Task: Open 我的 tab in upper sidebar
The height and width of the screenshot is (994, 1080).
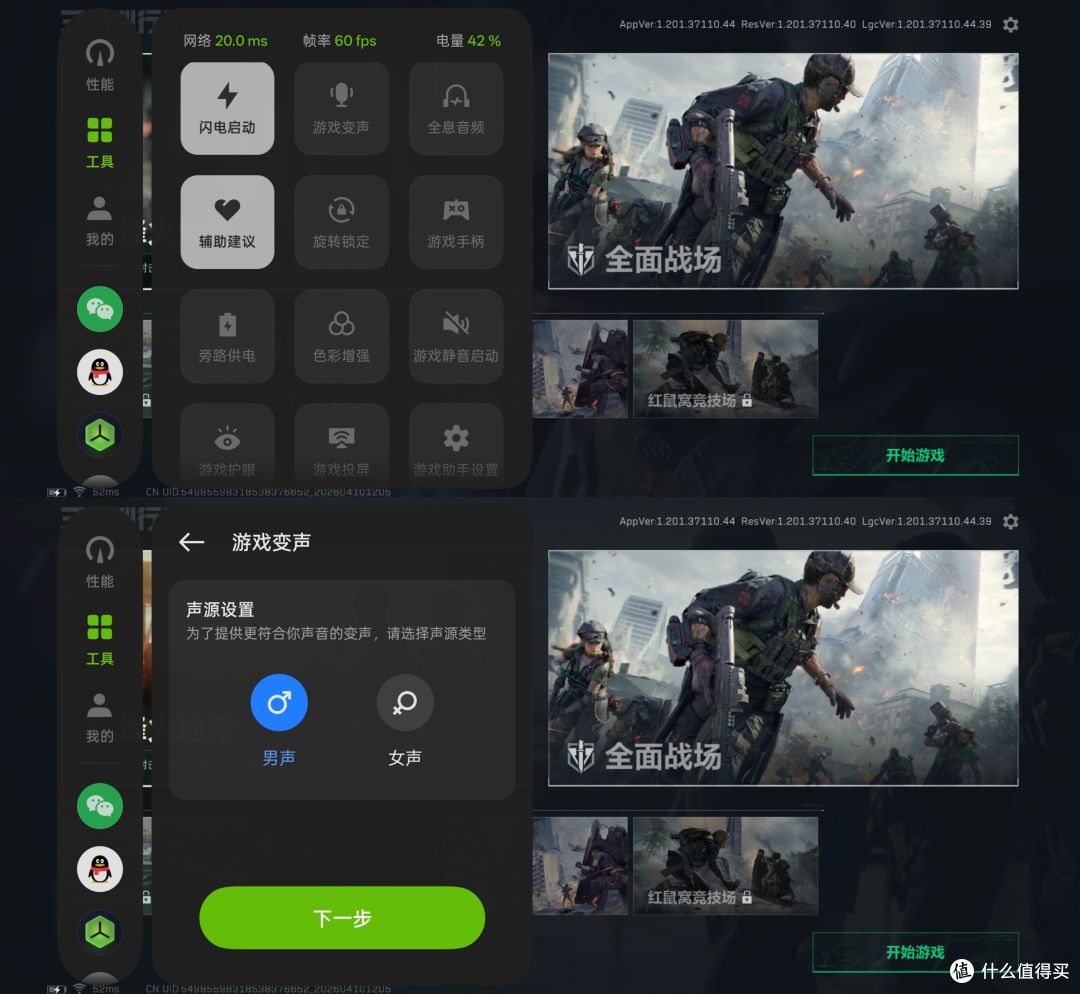Action: coord(100,221)
